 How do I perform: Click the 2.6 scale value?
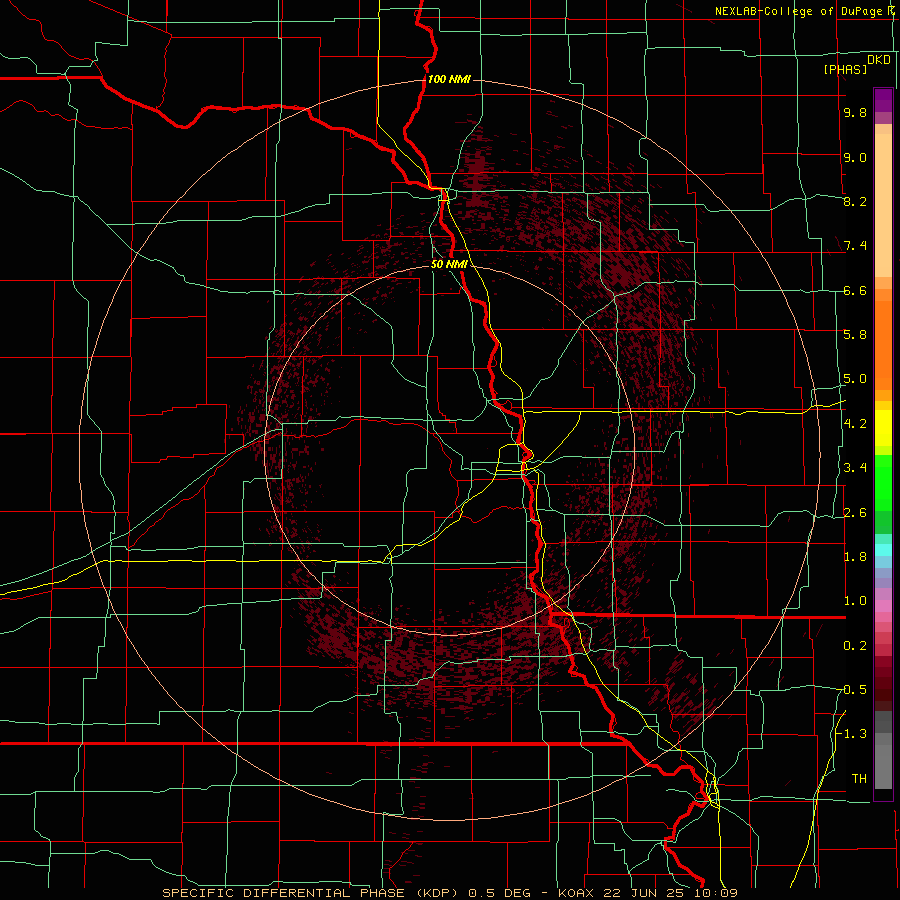point(855,512)
